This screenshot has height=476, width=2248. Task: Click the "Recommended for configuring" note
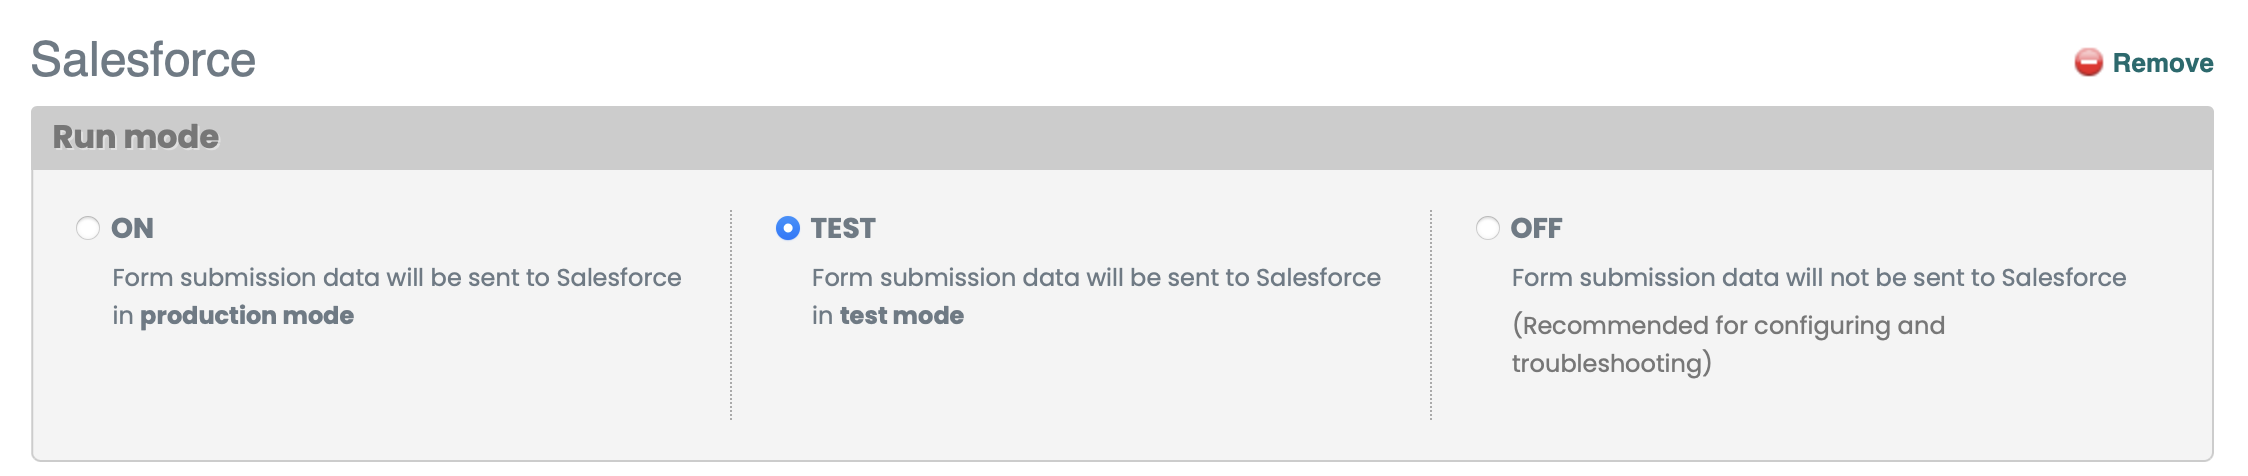[x=1728, y=326]
